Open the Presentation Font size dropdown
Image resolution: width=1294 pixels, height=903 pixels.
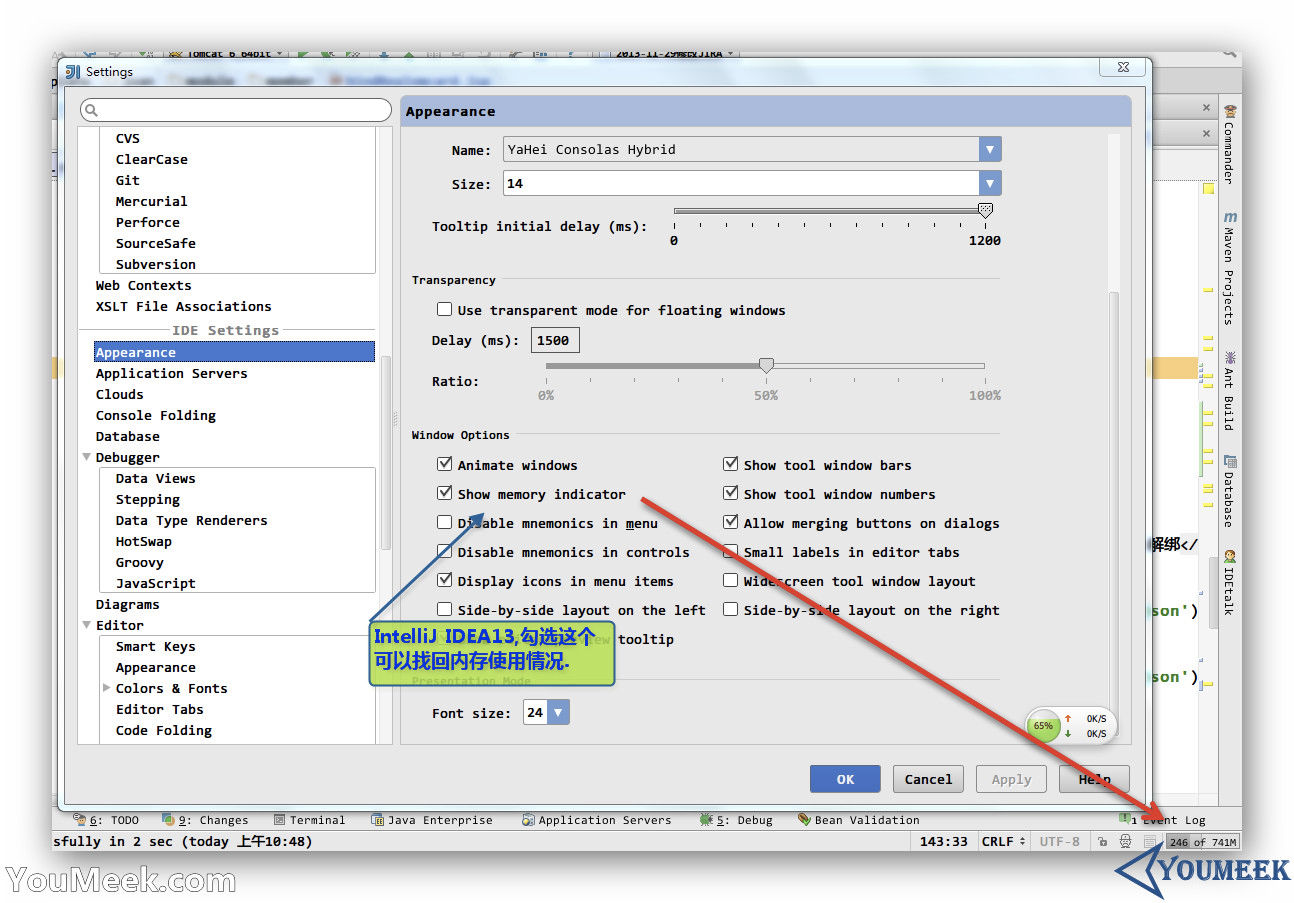pyautogui.click(x=558, y=713)
